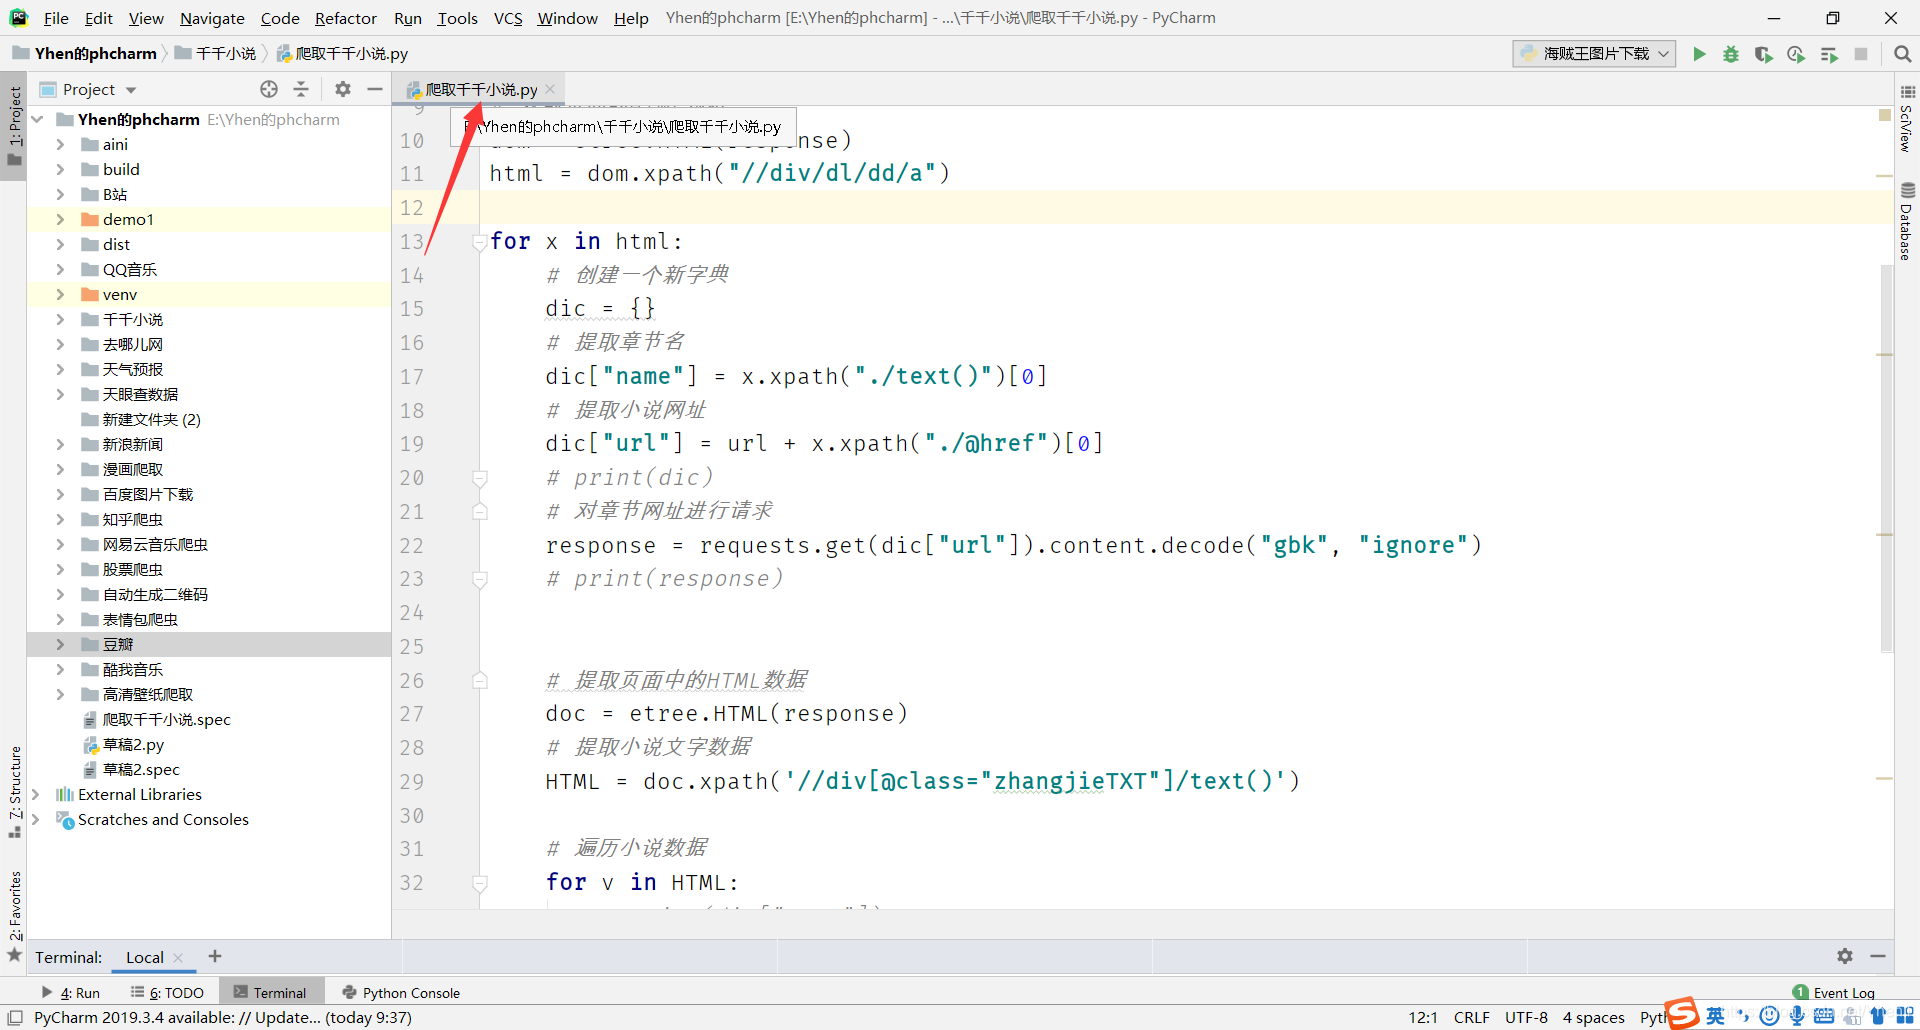The height and width of the screenshot is (1030, 1920).
Task: Open Sogou soft keyboard icon
Action: (x=1824, y=1016)
